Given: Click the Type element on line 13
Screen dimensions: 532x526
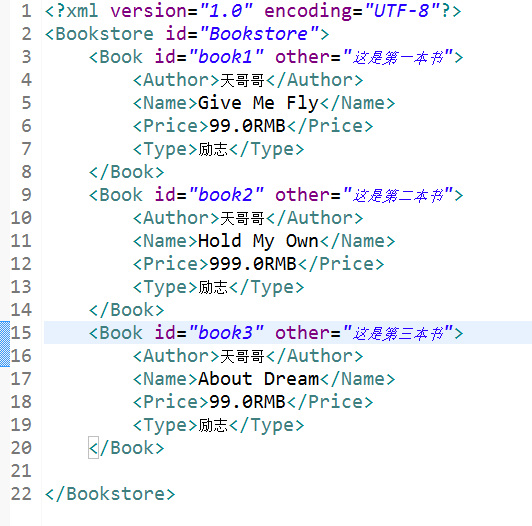Looking at the screenshot, I should (218, 287).
